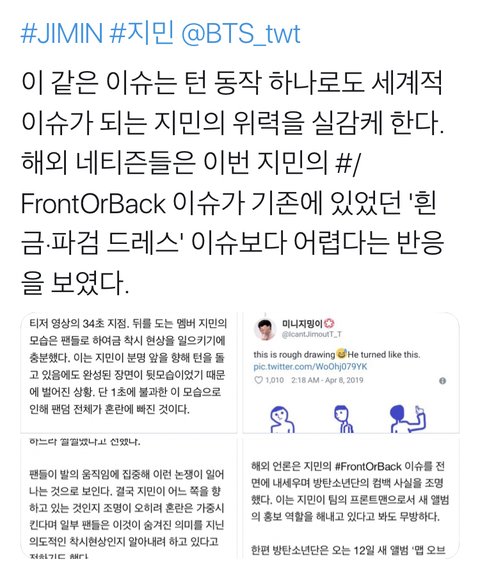Image resolution: width=480 pixels, height=582 pixels.
Task: Click 미니지밍이 profile avatar photo
Action: 265,329
